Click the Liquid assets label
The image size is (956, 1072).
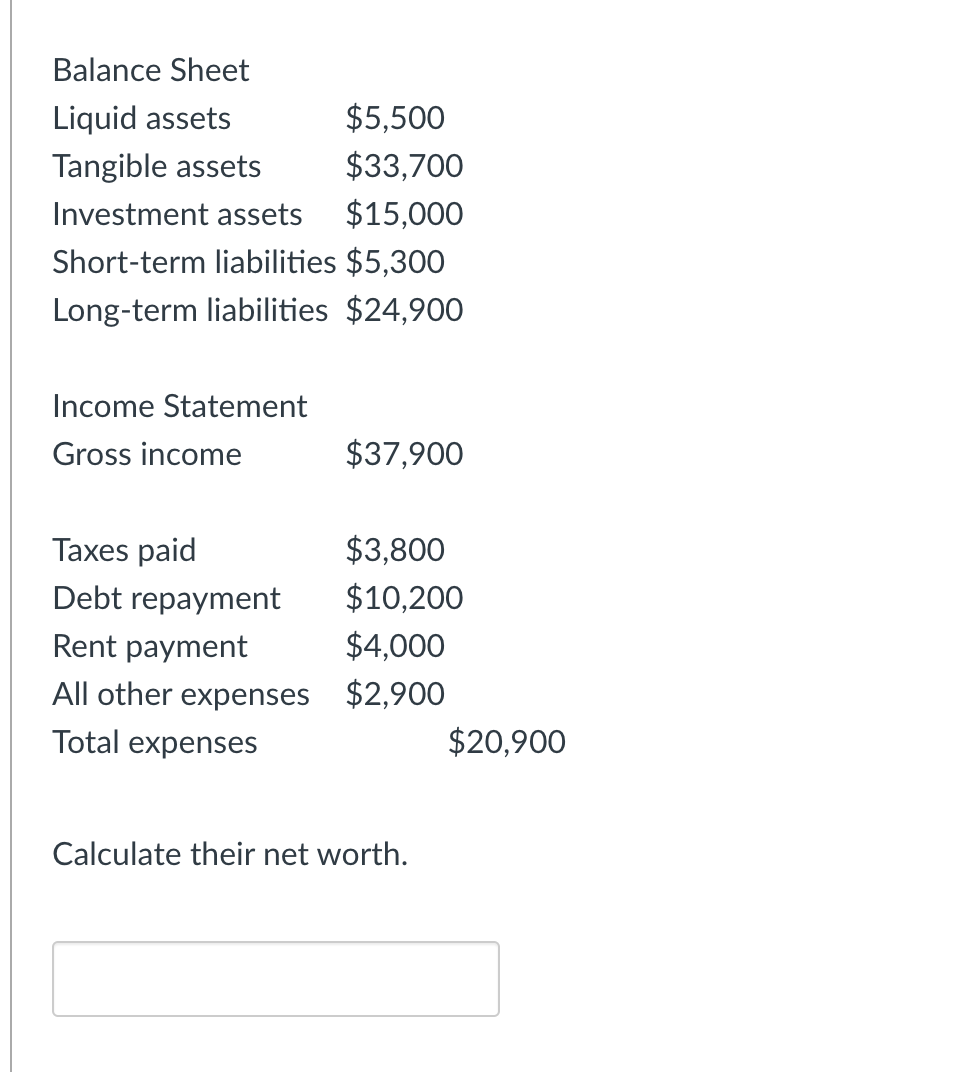141,118
